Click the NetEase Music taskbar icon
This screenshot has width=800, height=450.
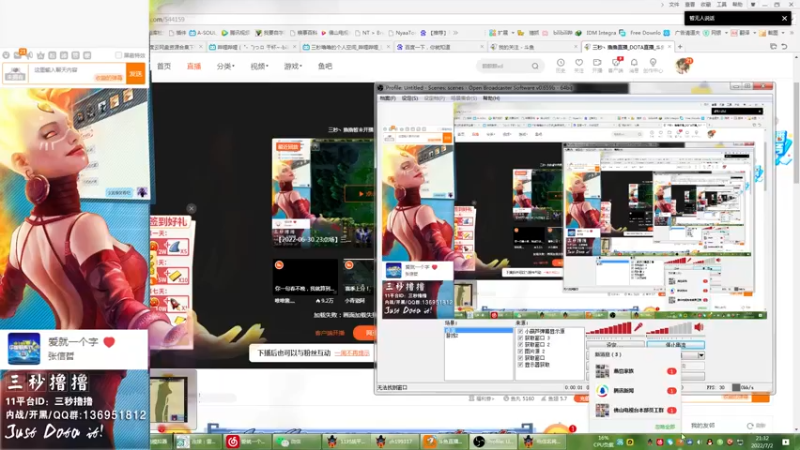tap(233, 441)
